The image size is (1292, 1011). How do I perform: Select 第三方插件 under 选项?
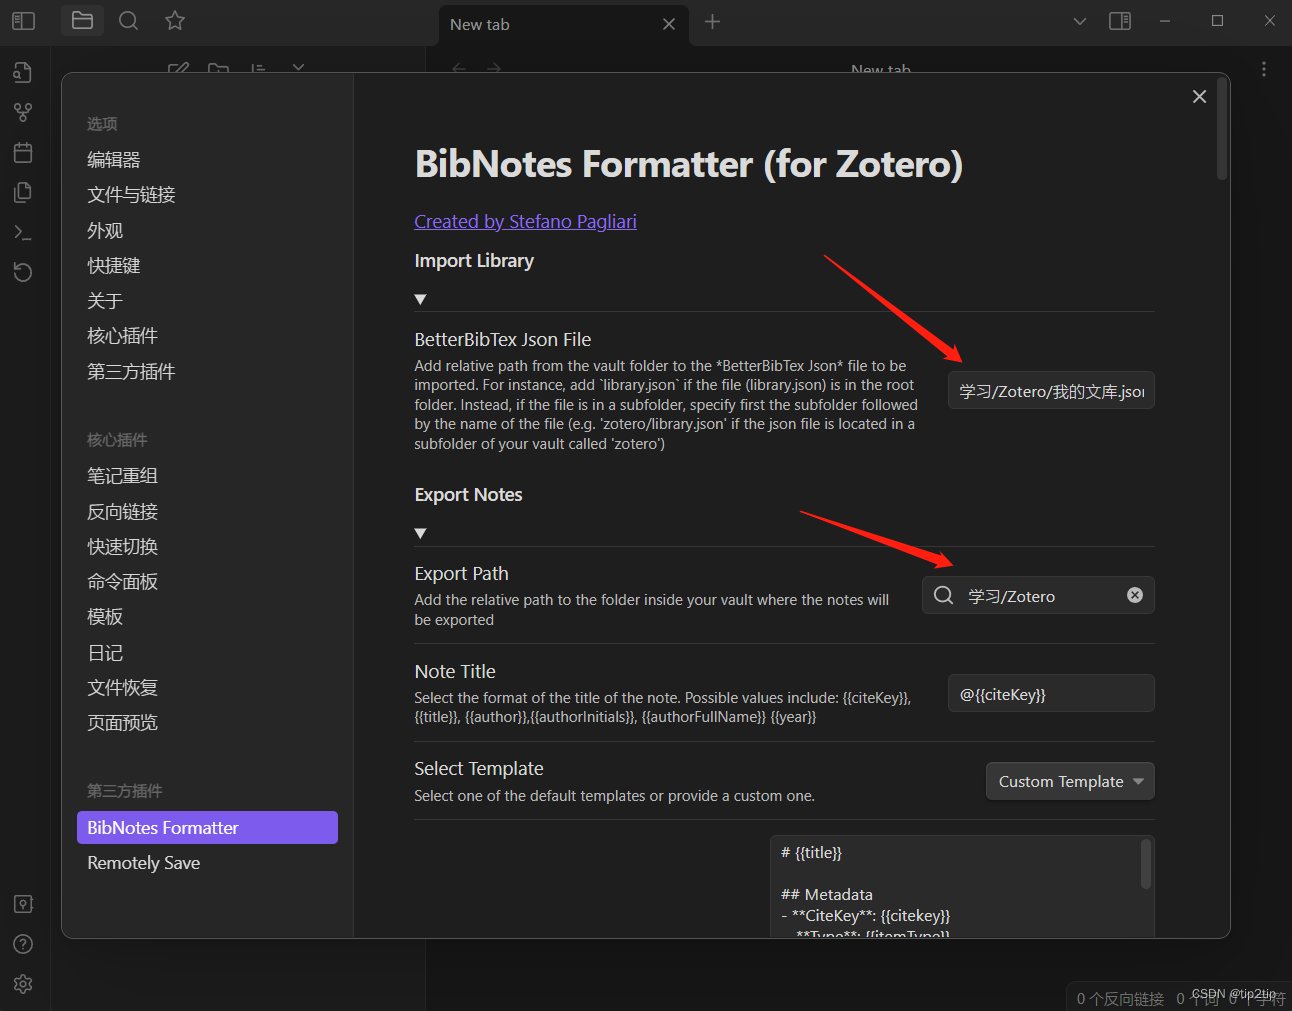click(131, 371)
